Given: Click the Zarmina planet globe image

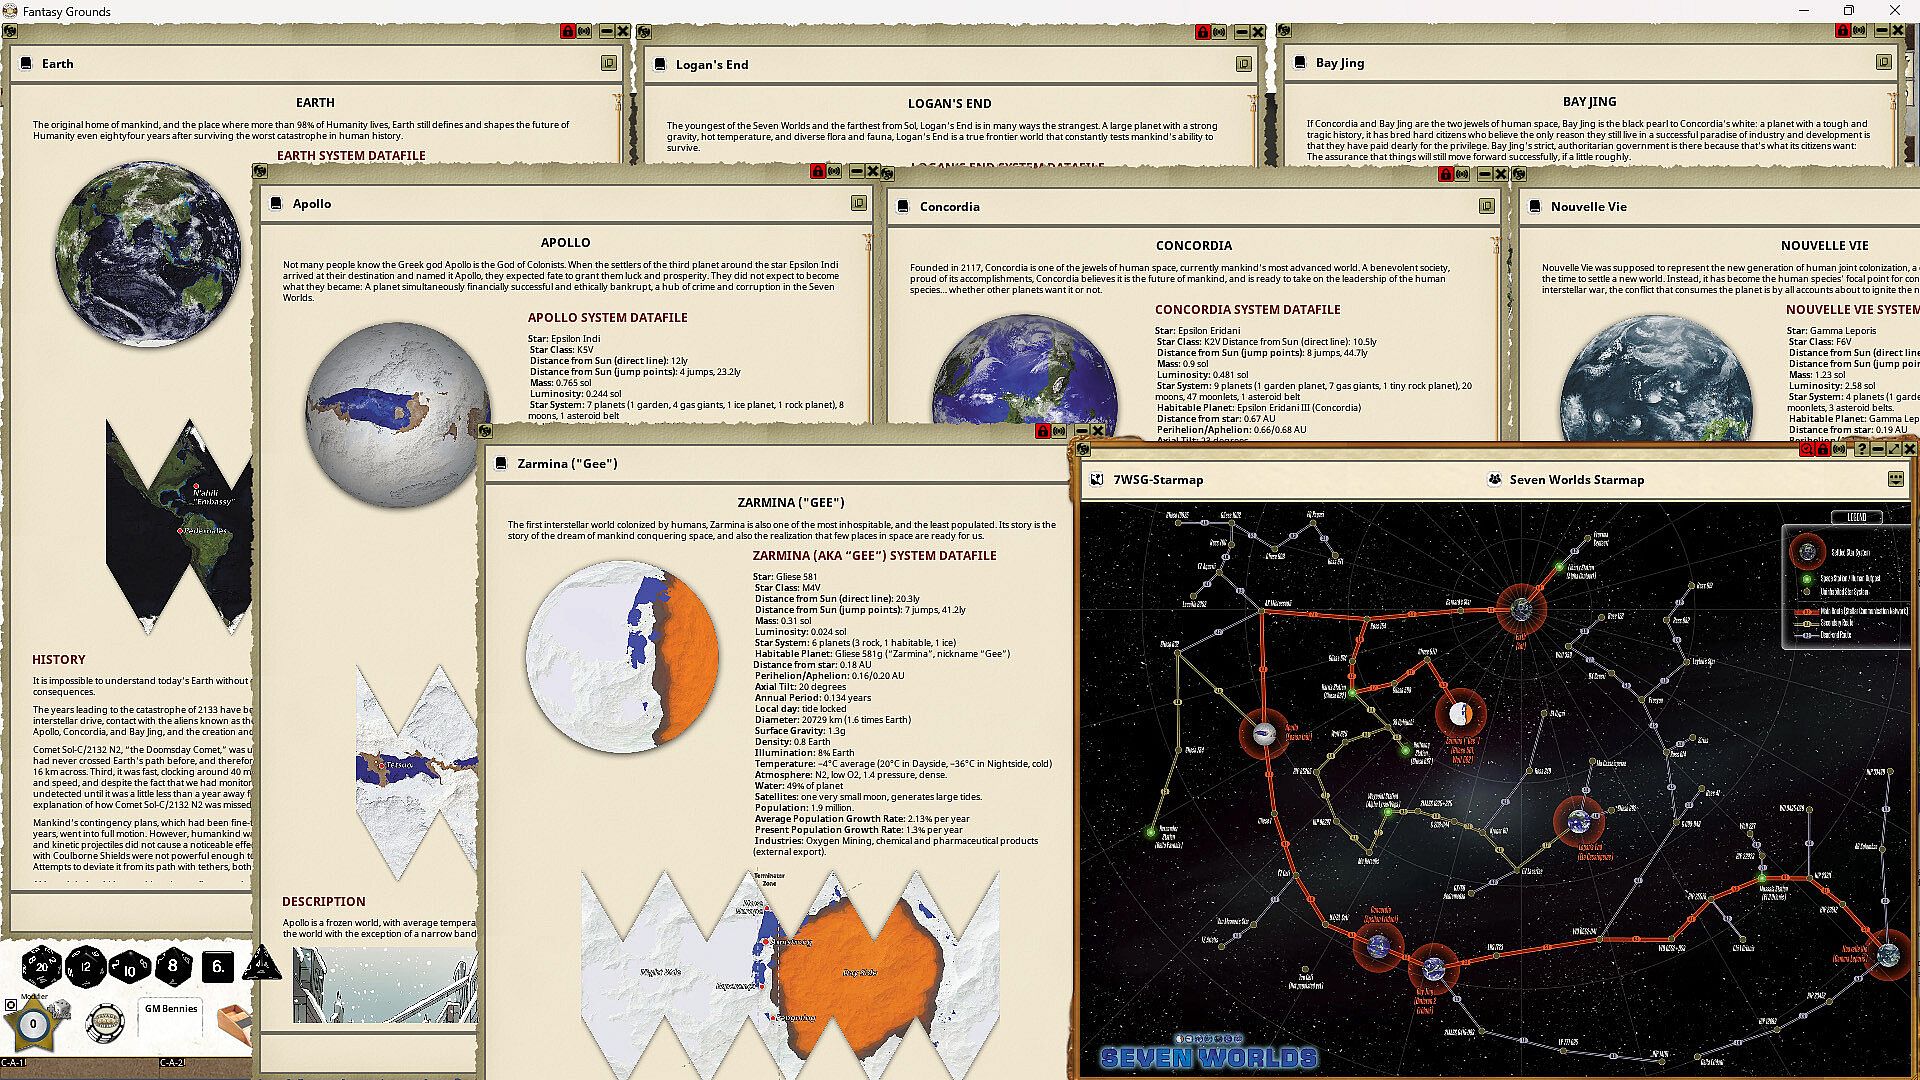Looking at the screenshot, I should click(622, 656).
